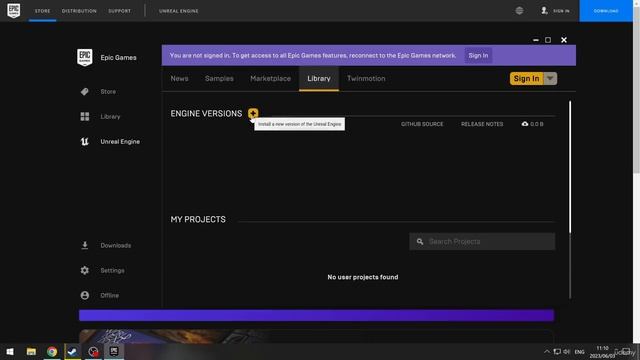Maximize the launcher window
This screenshot has width=640, height=360.
pyautogui.click(x=548, y=40)
